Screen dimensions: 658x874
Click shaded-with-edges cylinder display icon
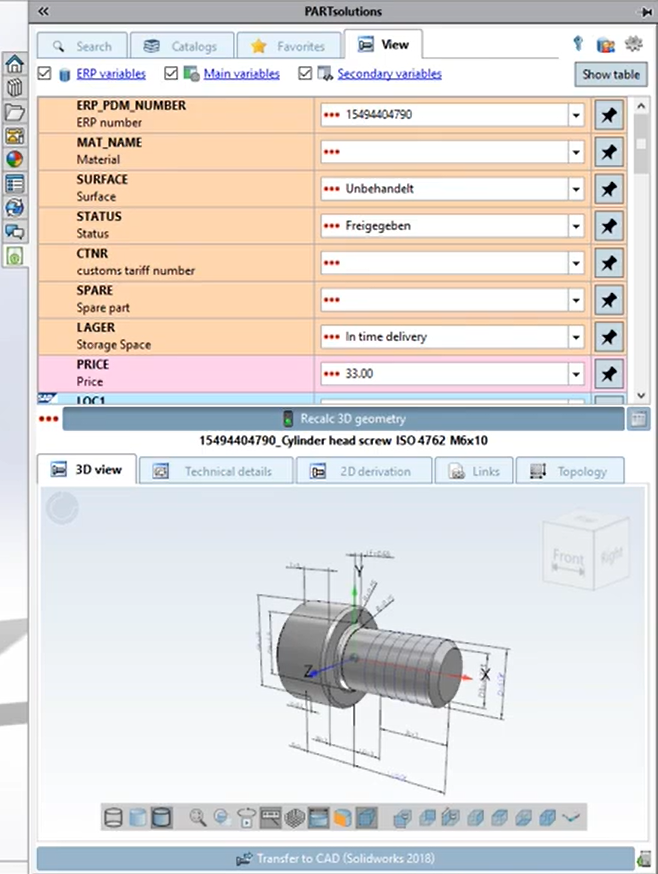pyautogui.click(x=162, y=818)
